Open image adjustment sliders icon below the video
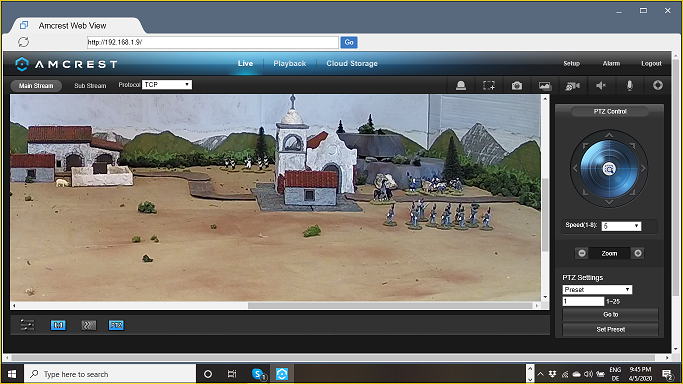The width and height of the screenshot is (683, 384). coord(27,325)
